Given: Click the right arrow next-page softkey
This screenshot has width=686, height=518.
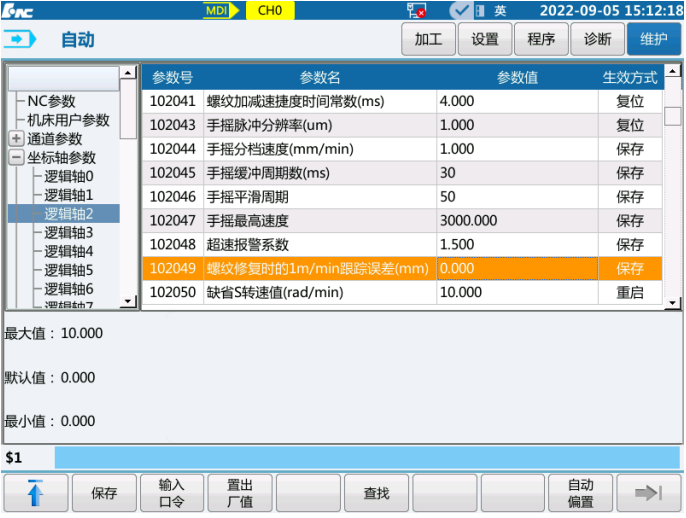Looking at the screenshot, I should [649, 493].
